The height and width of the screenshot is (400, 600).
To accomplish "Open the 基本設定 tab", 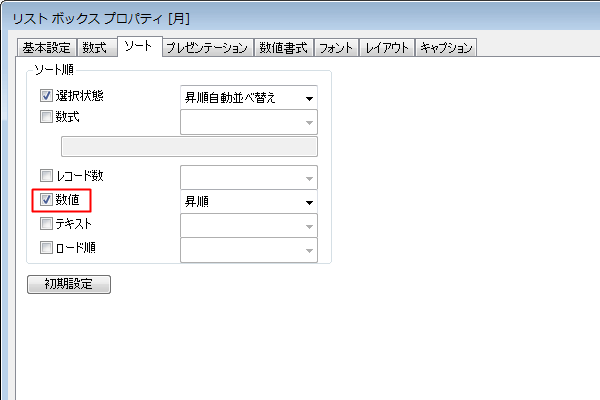I will click(x=46, y=47).
